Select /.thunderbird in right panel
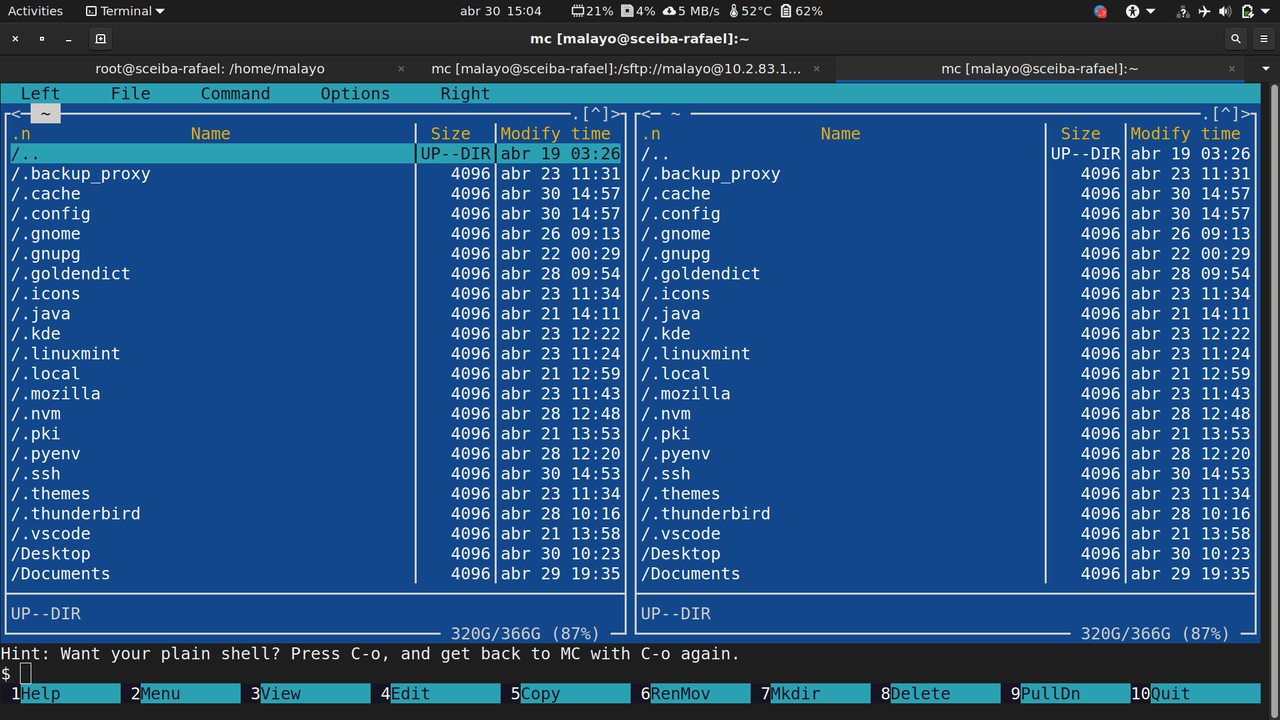Screen dimensions: 1280x720 coord(945,514)
